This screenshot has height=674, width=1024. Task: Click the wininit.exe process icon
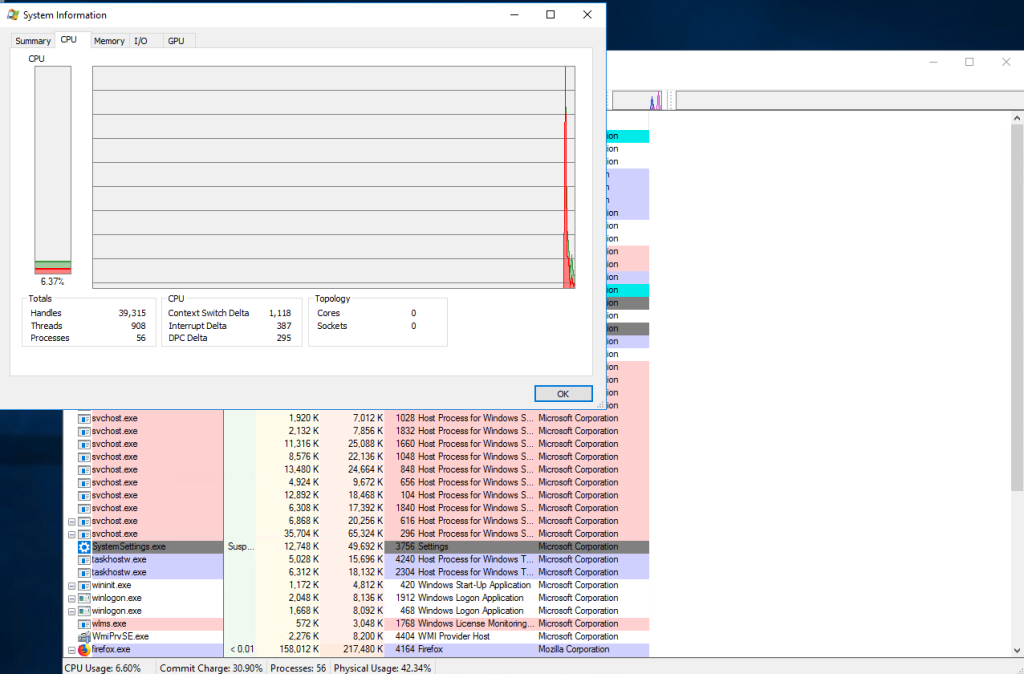tap(84, 585)
